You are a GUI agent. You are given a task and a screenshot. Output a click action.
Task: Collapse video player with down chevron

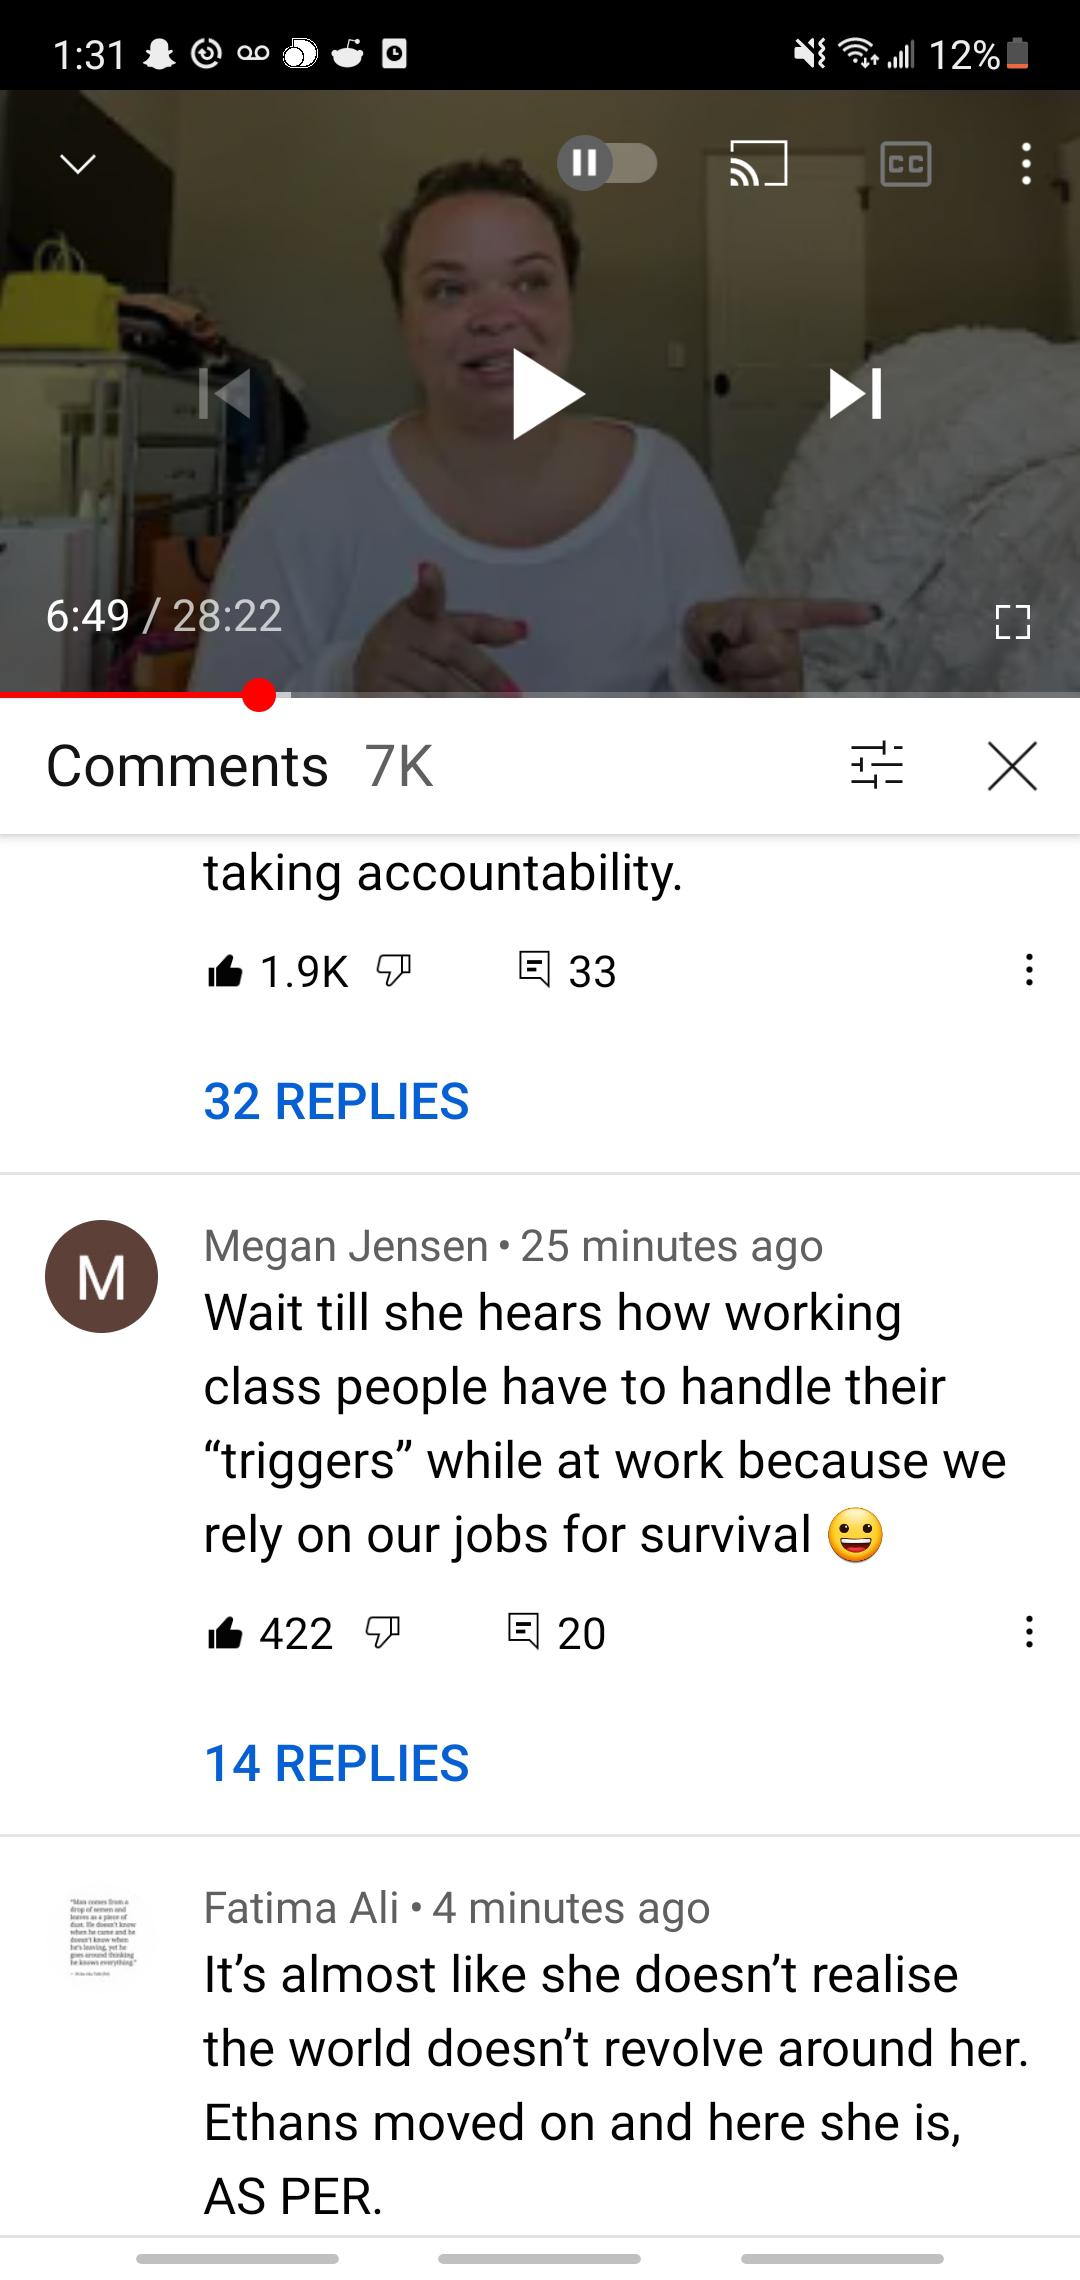click(x=78, y=163)
